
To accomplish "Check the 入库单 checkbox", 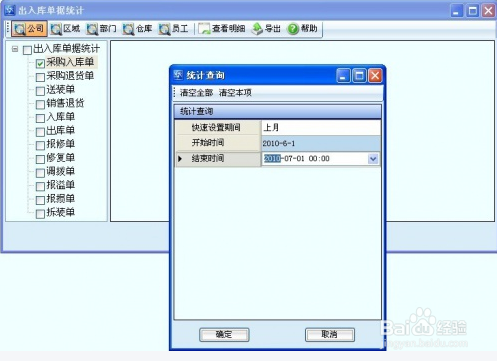I will coord(40,118).
